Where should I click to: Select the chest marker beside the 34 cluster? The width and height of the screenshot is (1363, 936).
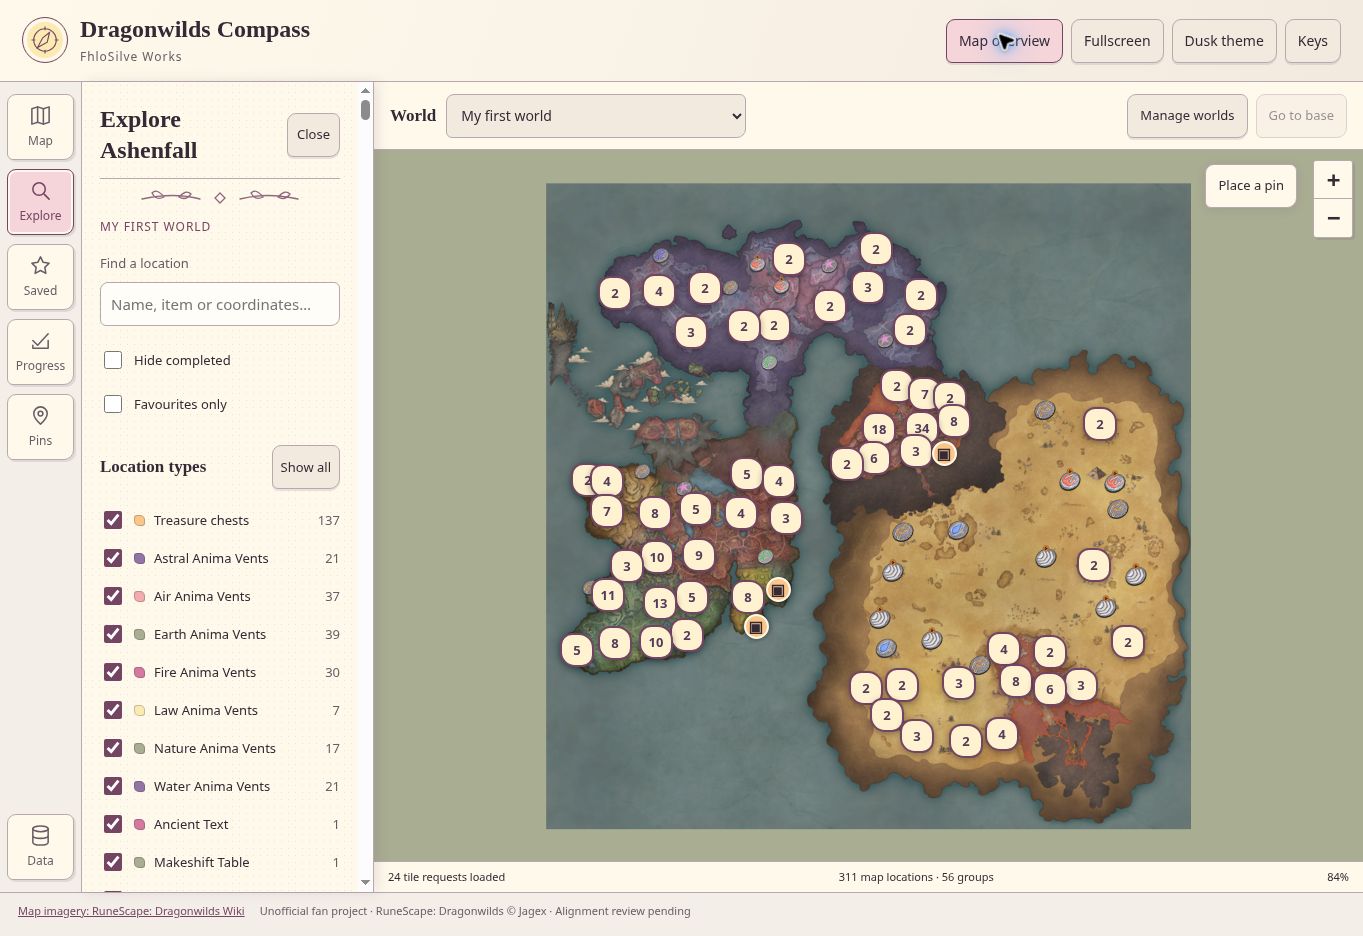pos(943,454)
